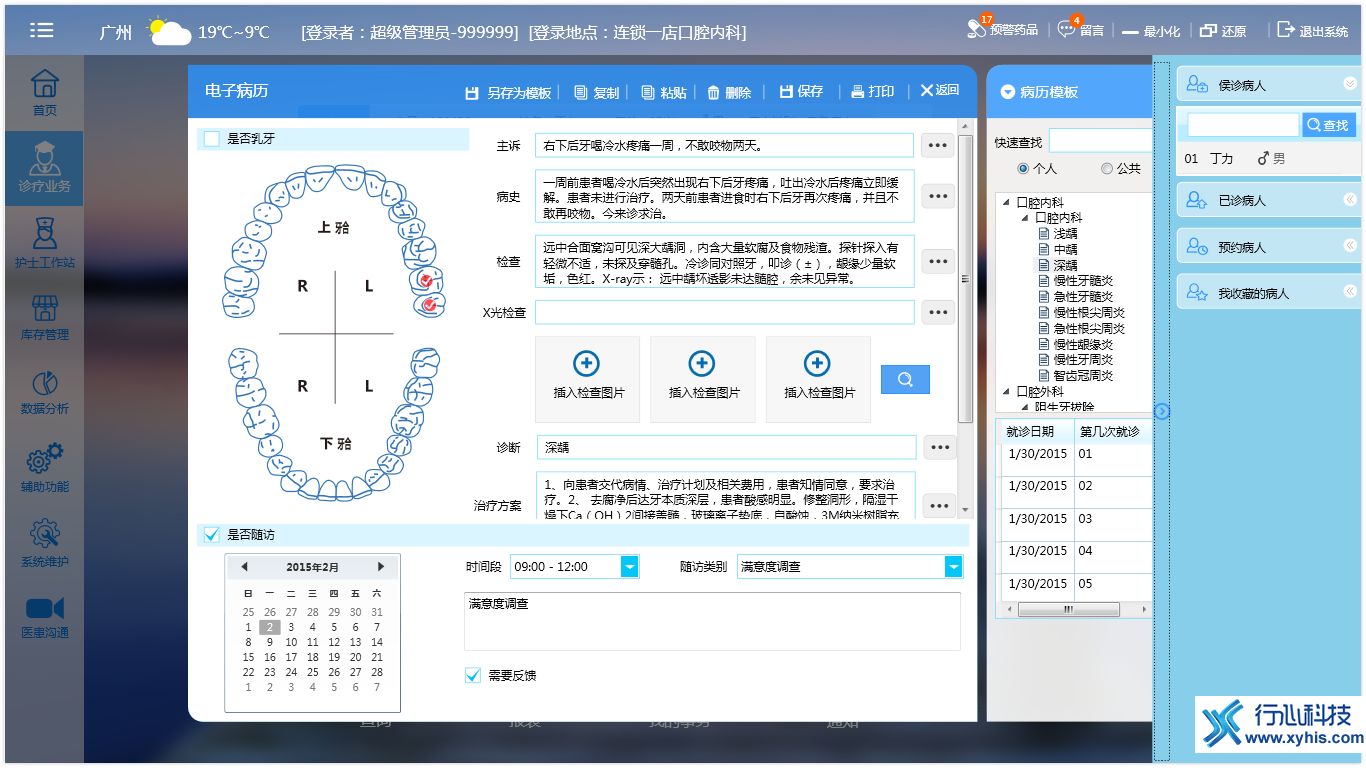Uncheck the 需要反馈 feedback checkbox
The height and width of the screenshot is (768, 1366).
pyautogui.click(x=472, y=675)
